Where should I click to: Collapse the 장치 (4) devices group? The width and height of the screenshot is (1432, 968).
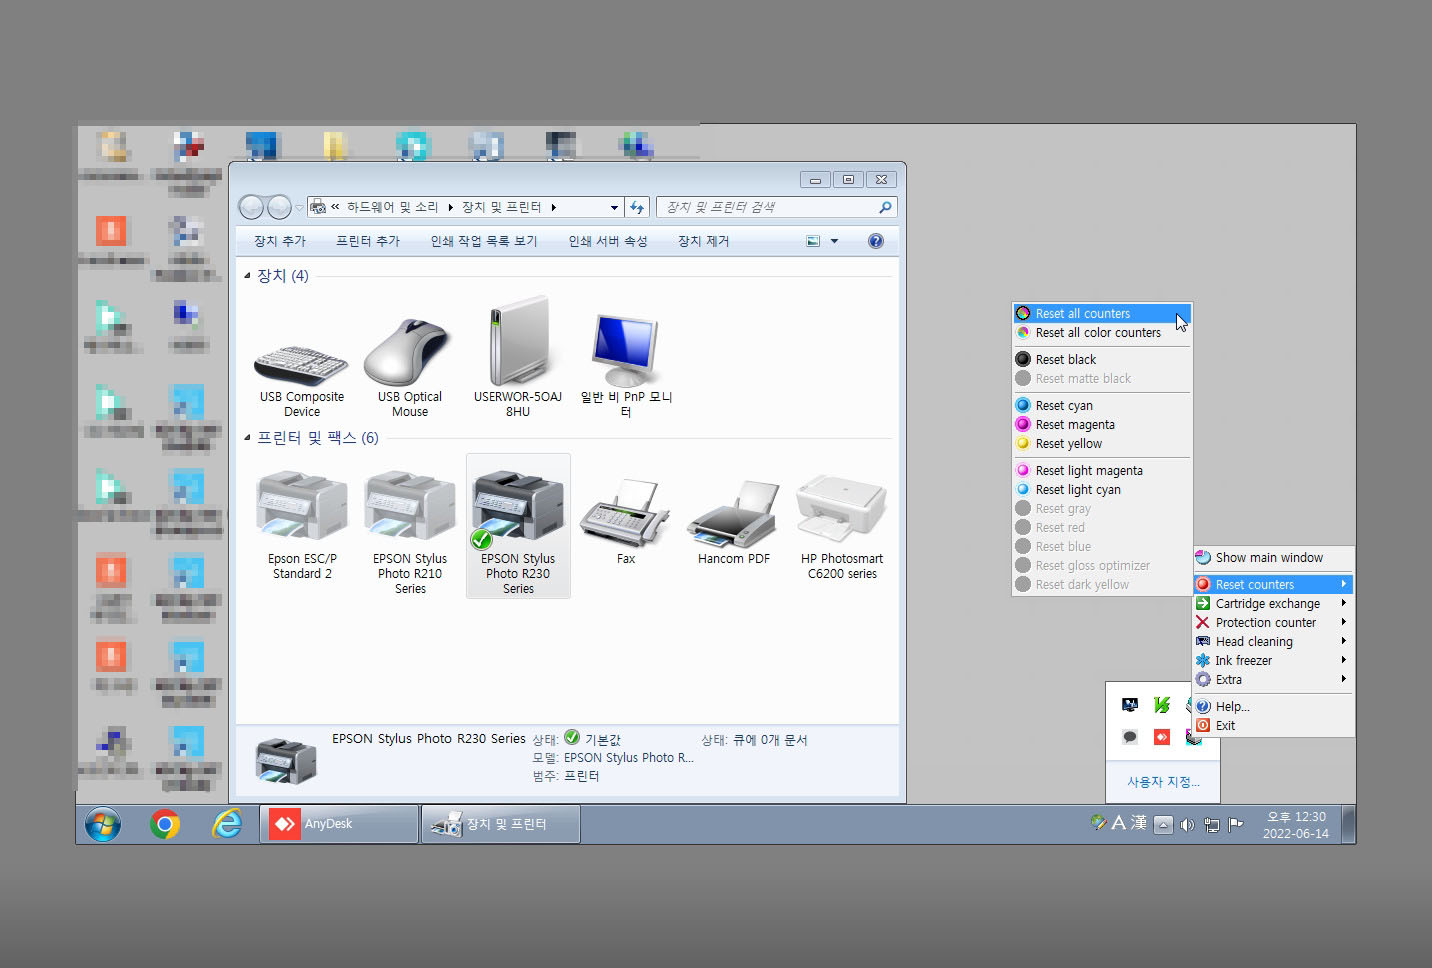(248, 275)
